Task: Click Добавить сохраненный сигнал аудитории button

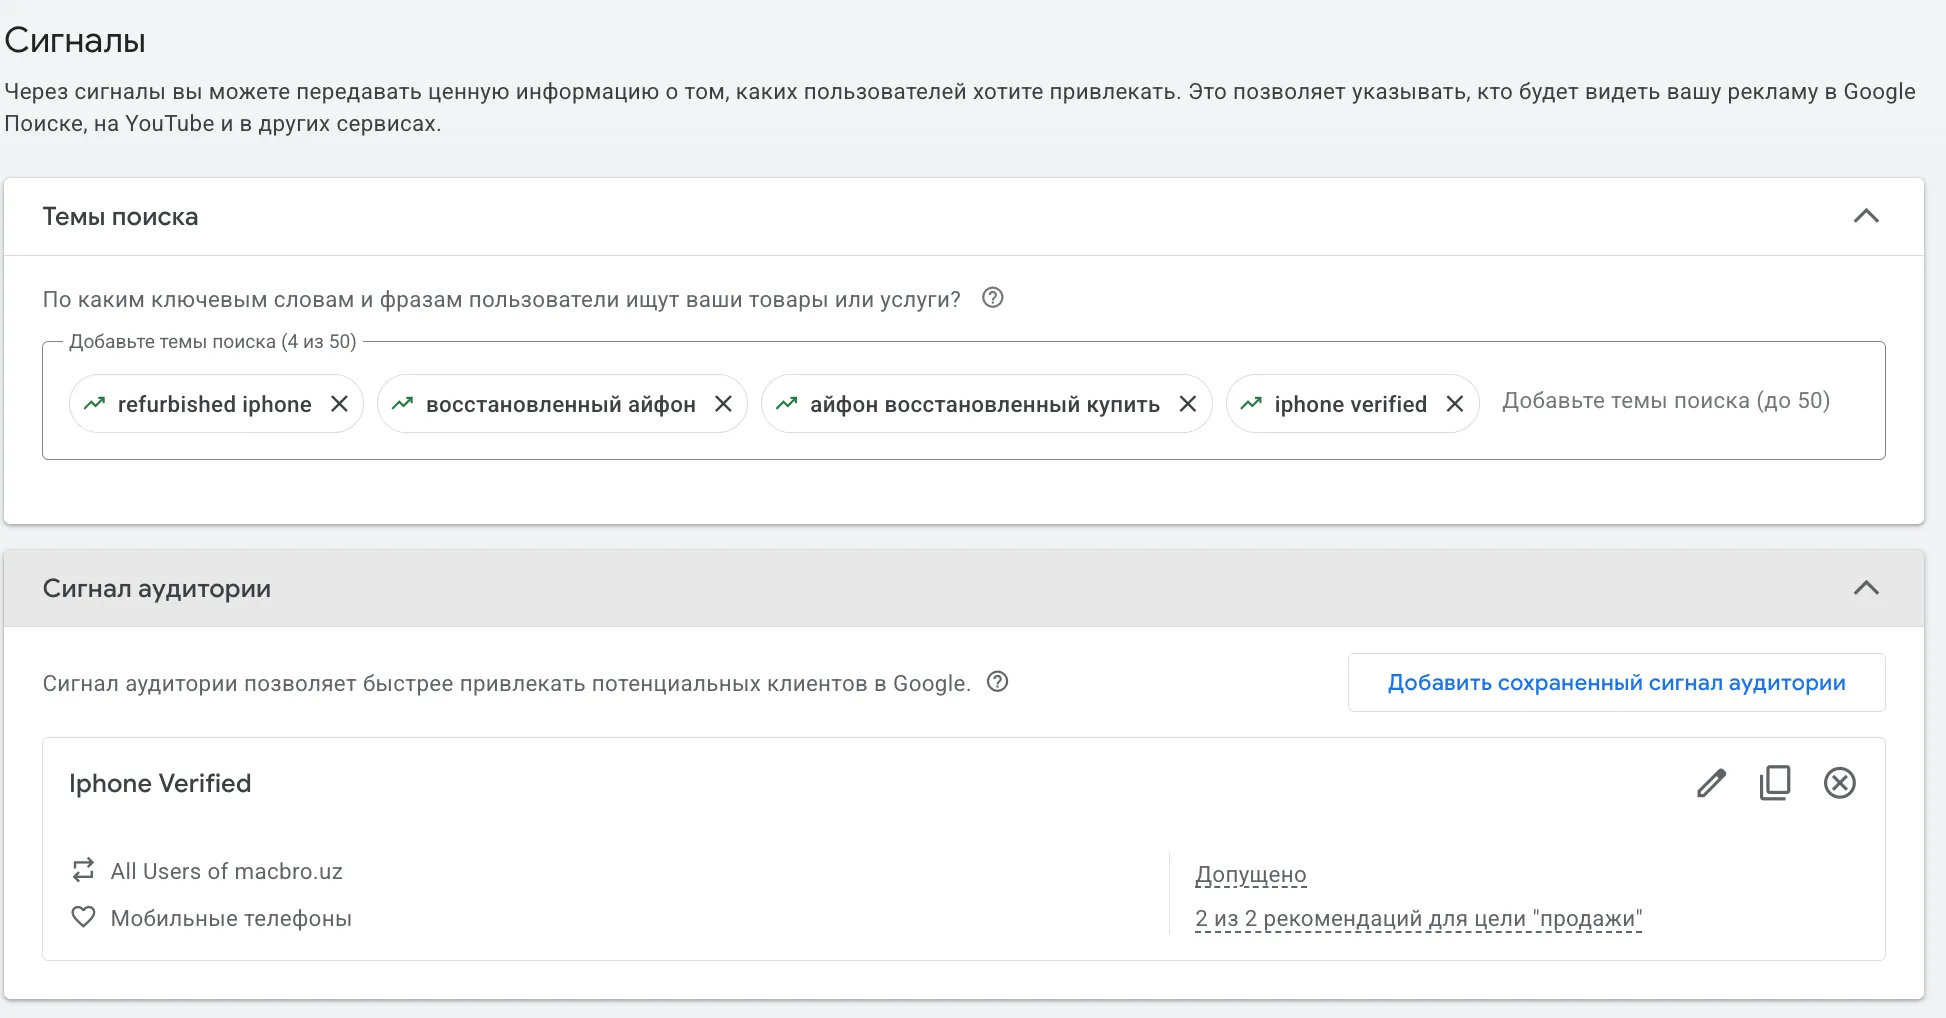Action: [1616, 683]
